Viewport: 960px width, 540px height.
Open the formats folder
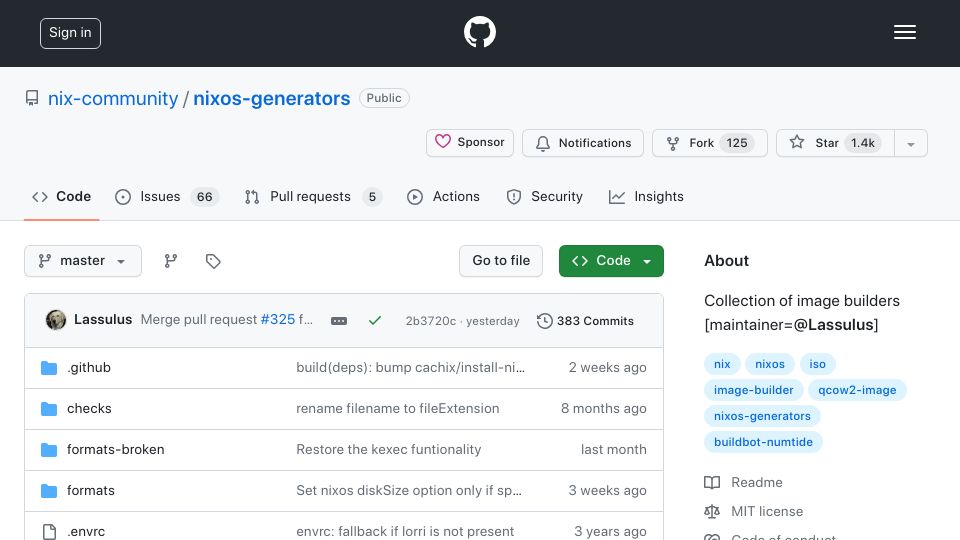pyautogui.click(x=91, y=490)
